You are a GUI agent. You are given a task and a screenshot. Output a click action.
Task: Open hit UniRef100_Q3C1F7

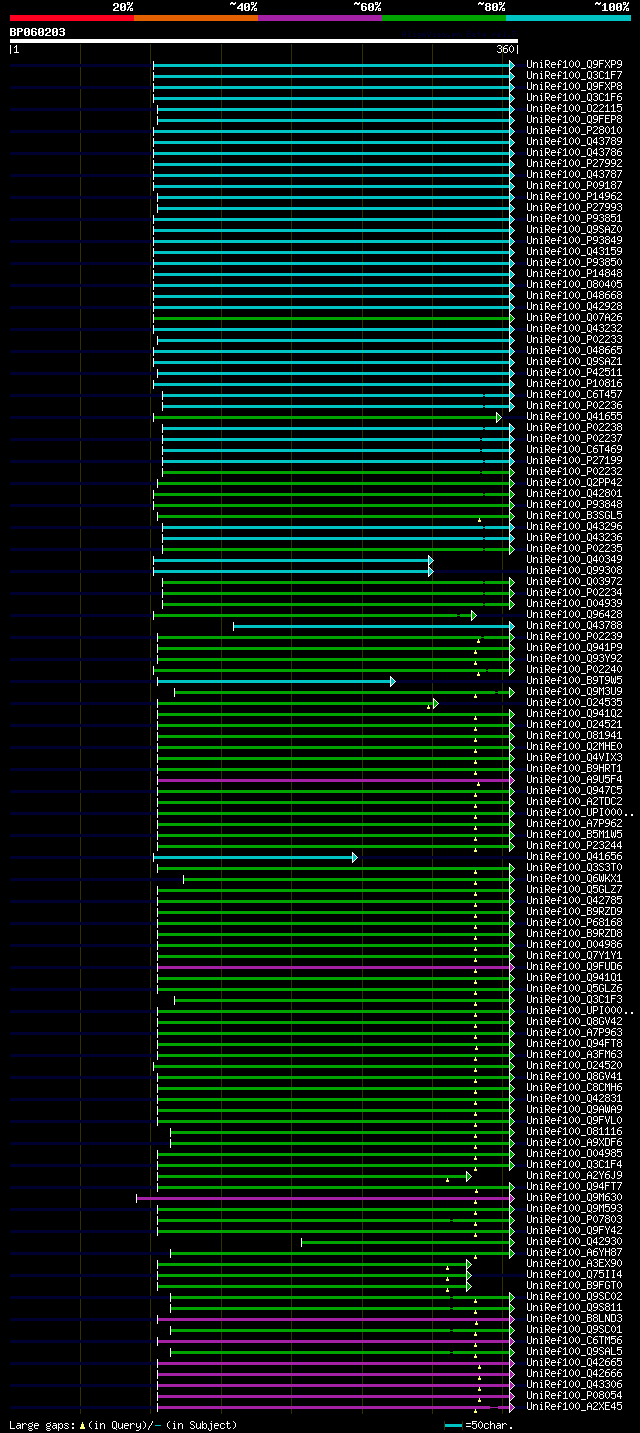coord(575,75)
